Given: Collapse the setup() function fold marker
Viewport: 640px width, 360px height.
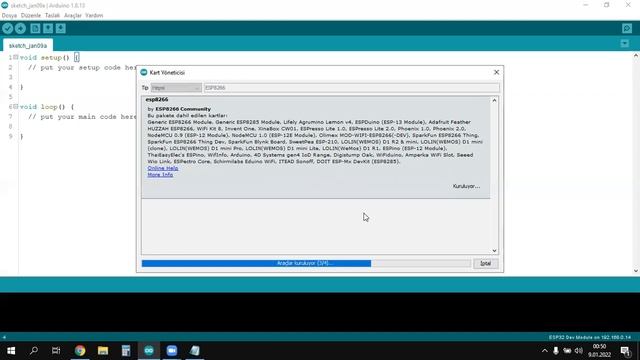Looking at the screenshot, I should tap(16, 58).
